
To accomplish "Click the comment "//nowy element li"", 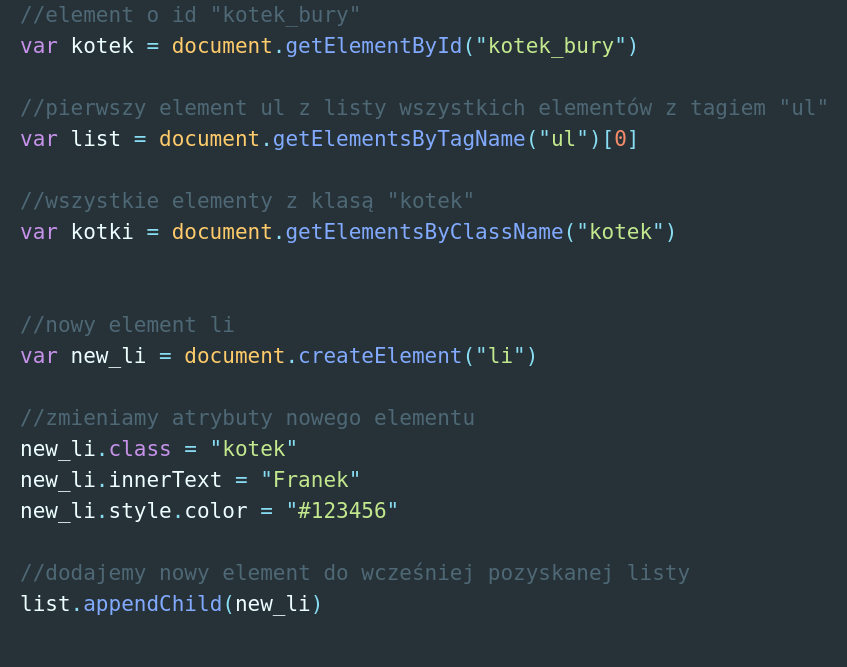I will (x=127, y=325).
